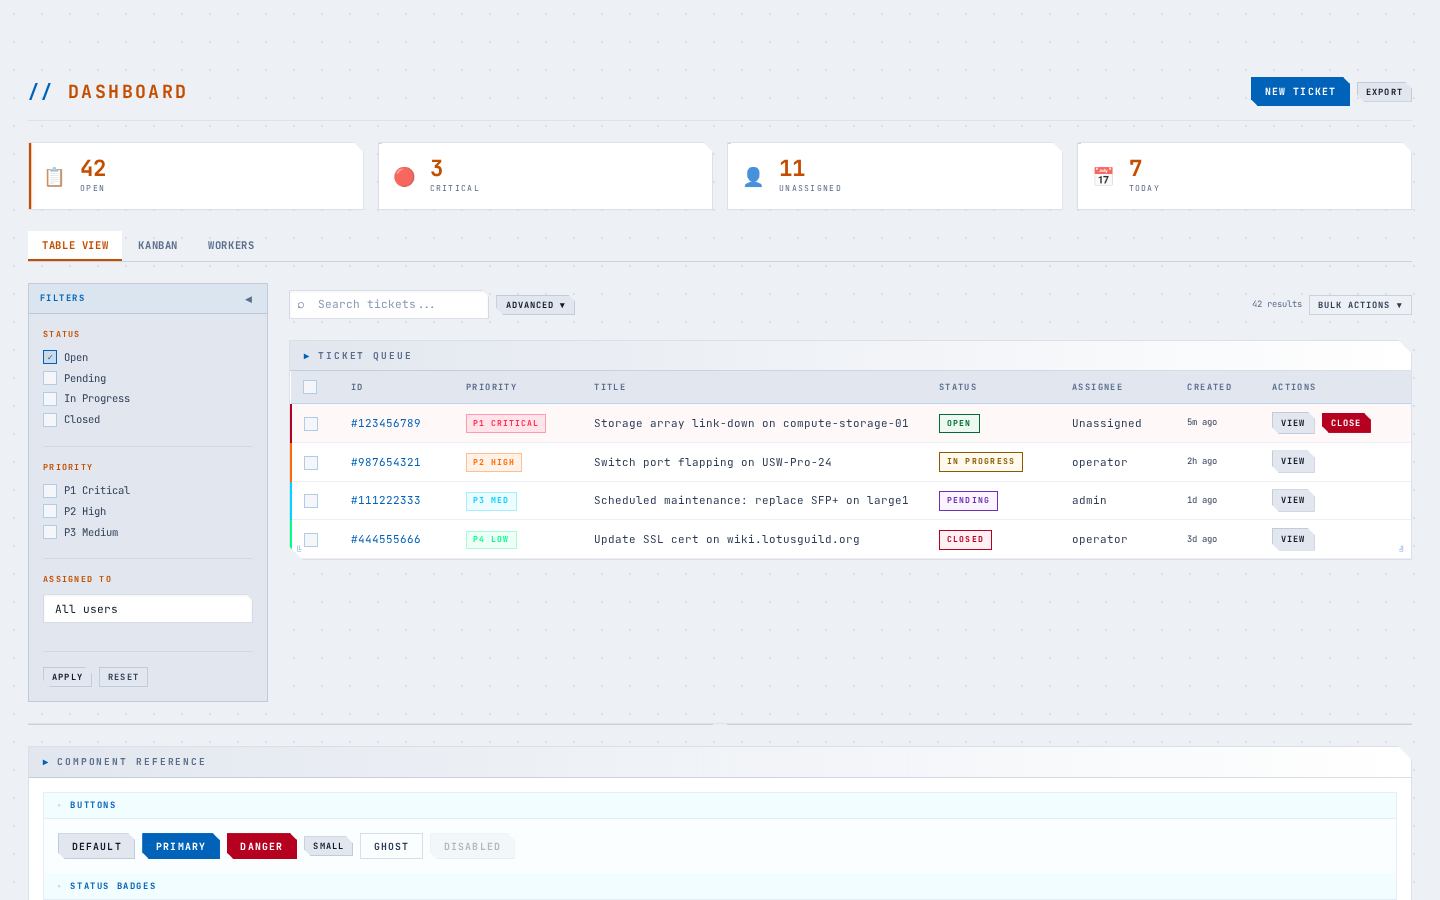The image size is (1440, 900).
Task: Open the All users assignee dropdown
Action: tap(148, 609)
